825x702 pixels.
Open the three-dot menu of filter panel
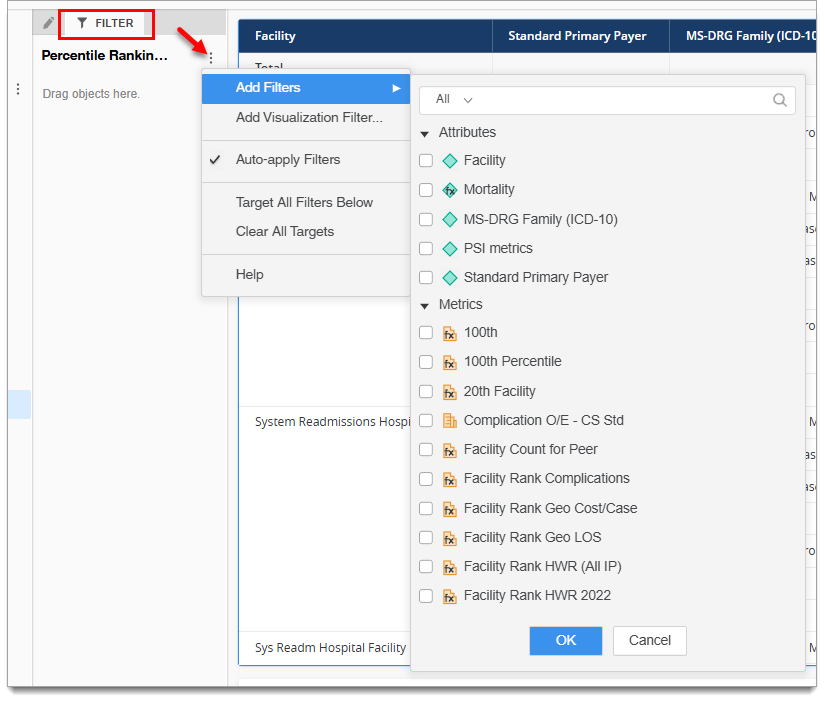(x=210, y=57)
